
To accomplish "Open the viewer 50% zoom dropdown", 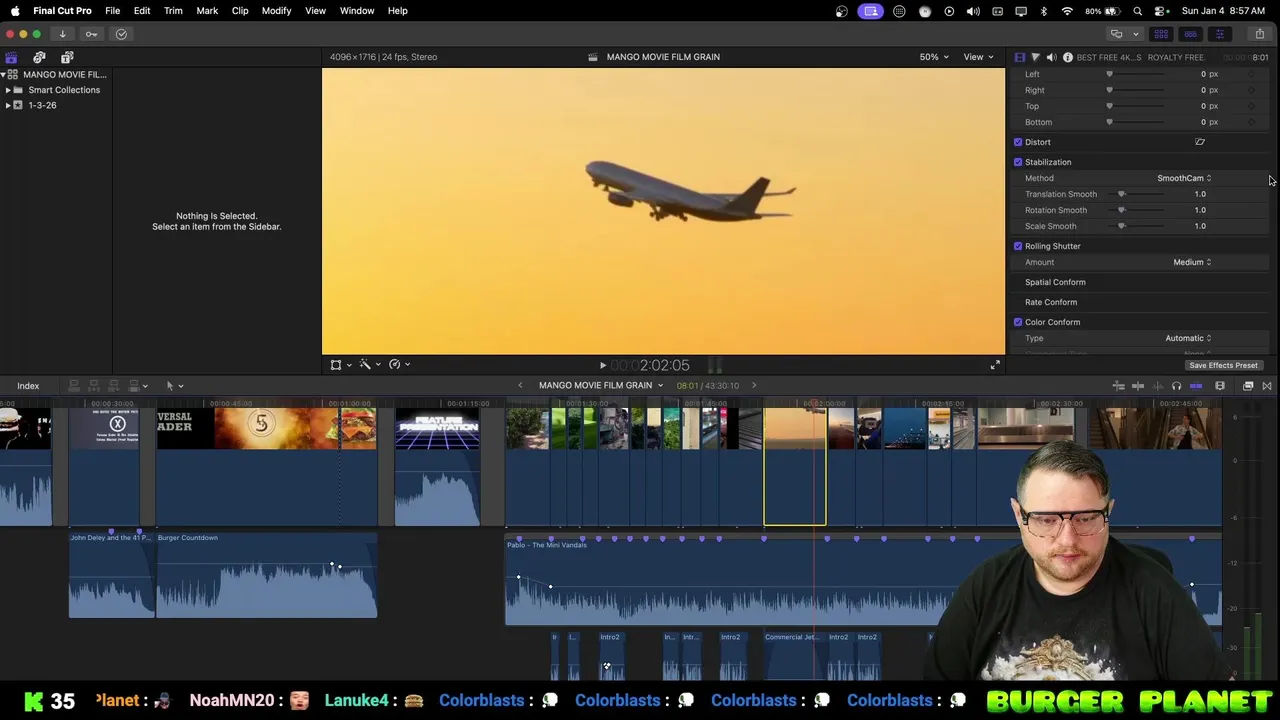I will pos(934,57).
